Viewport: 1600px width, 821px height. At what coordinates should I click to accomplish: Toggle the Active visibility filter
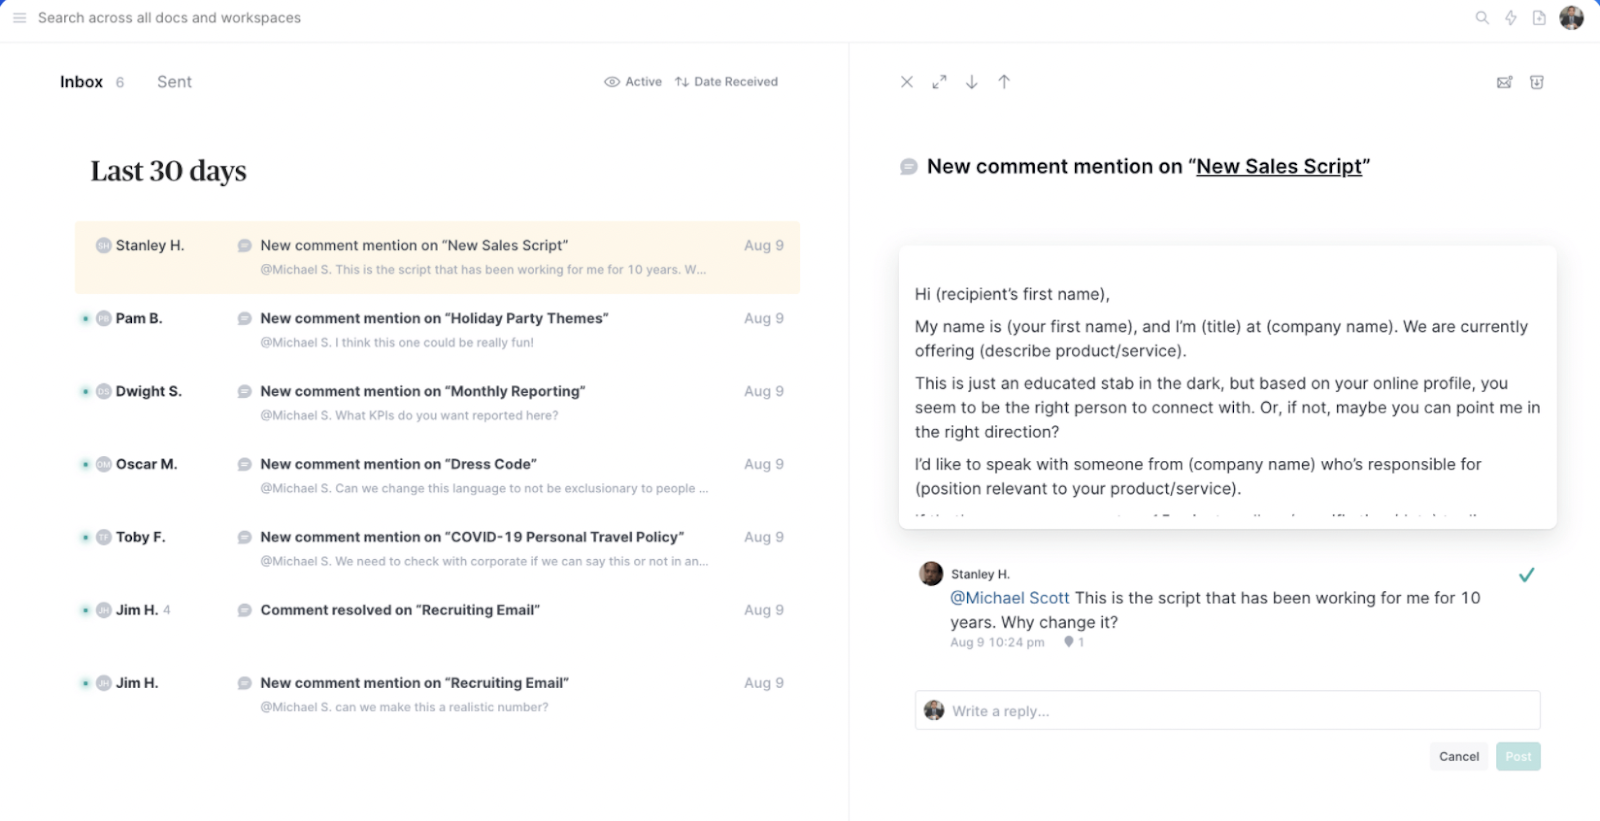coord(633,82)
